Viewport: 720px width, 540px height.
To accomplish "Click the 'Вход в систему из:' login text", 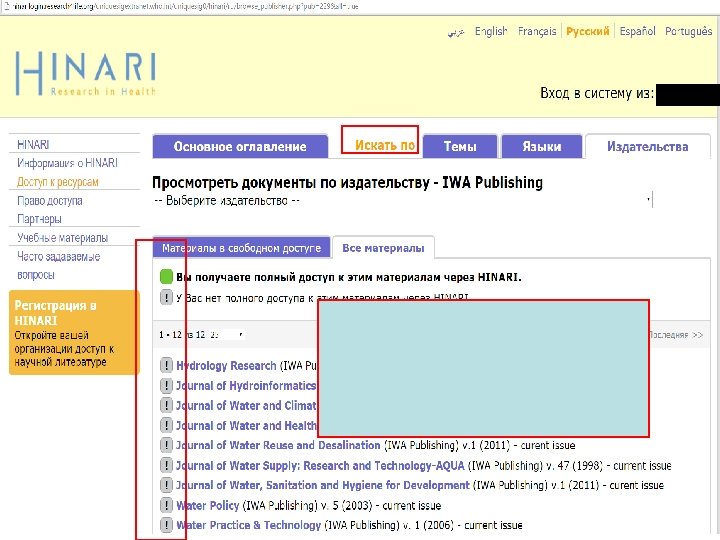I will [597, 93].
